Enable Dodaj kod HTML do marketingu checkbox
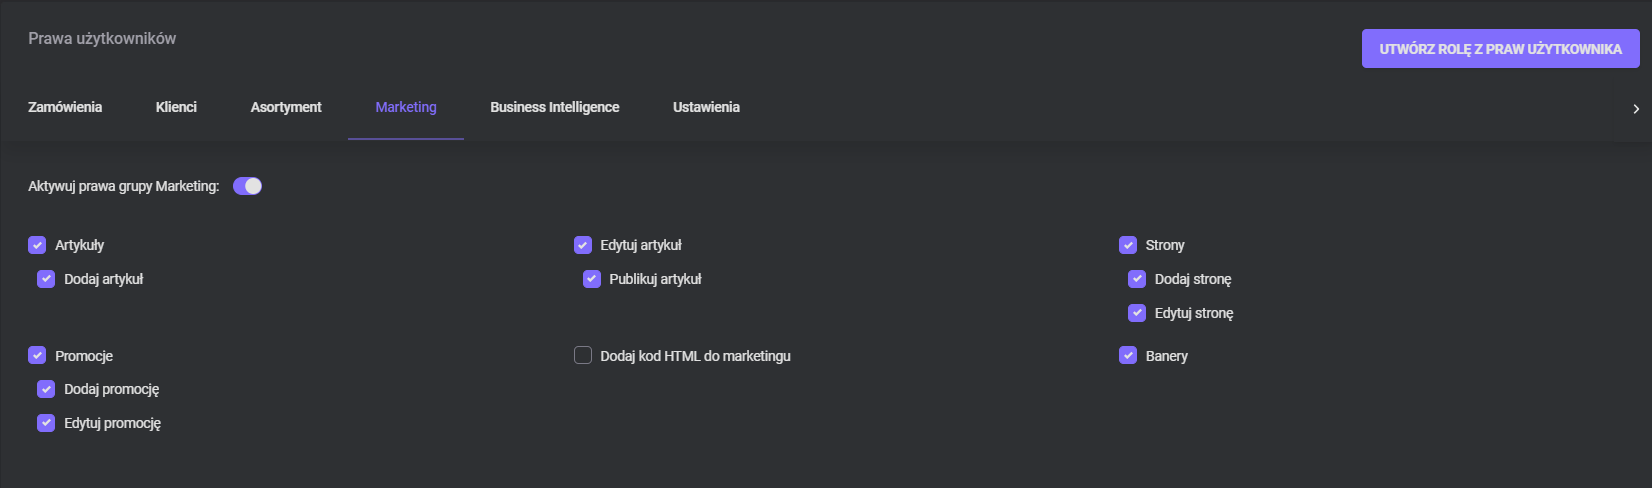This screenshot has height=488, width=1652. coord(583,355)
